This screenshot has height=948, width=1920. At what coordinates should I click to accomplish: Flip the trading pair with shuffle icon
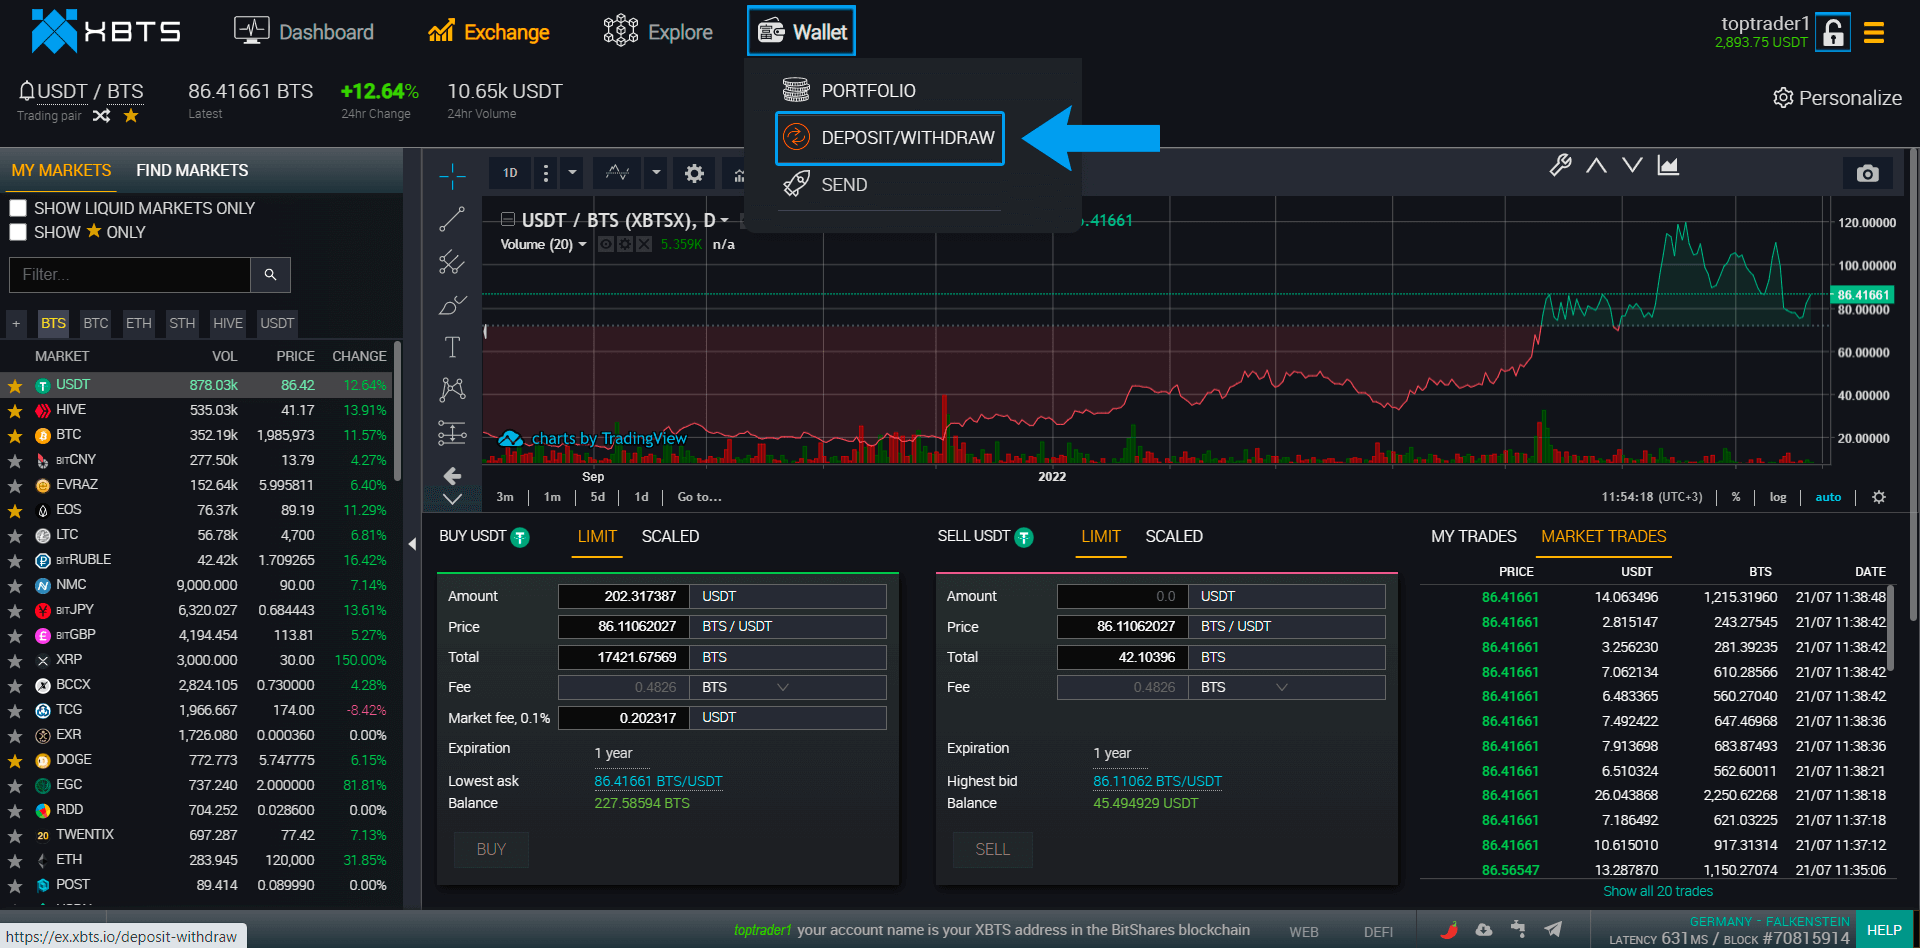coord(101,116)
